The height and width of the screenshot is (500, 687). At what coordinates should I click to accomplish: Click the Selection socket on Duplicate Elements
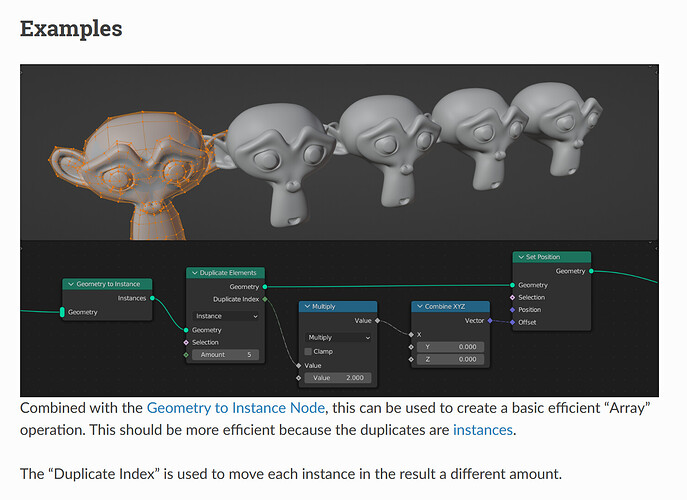pyautogui.click(x=186, y=342)
